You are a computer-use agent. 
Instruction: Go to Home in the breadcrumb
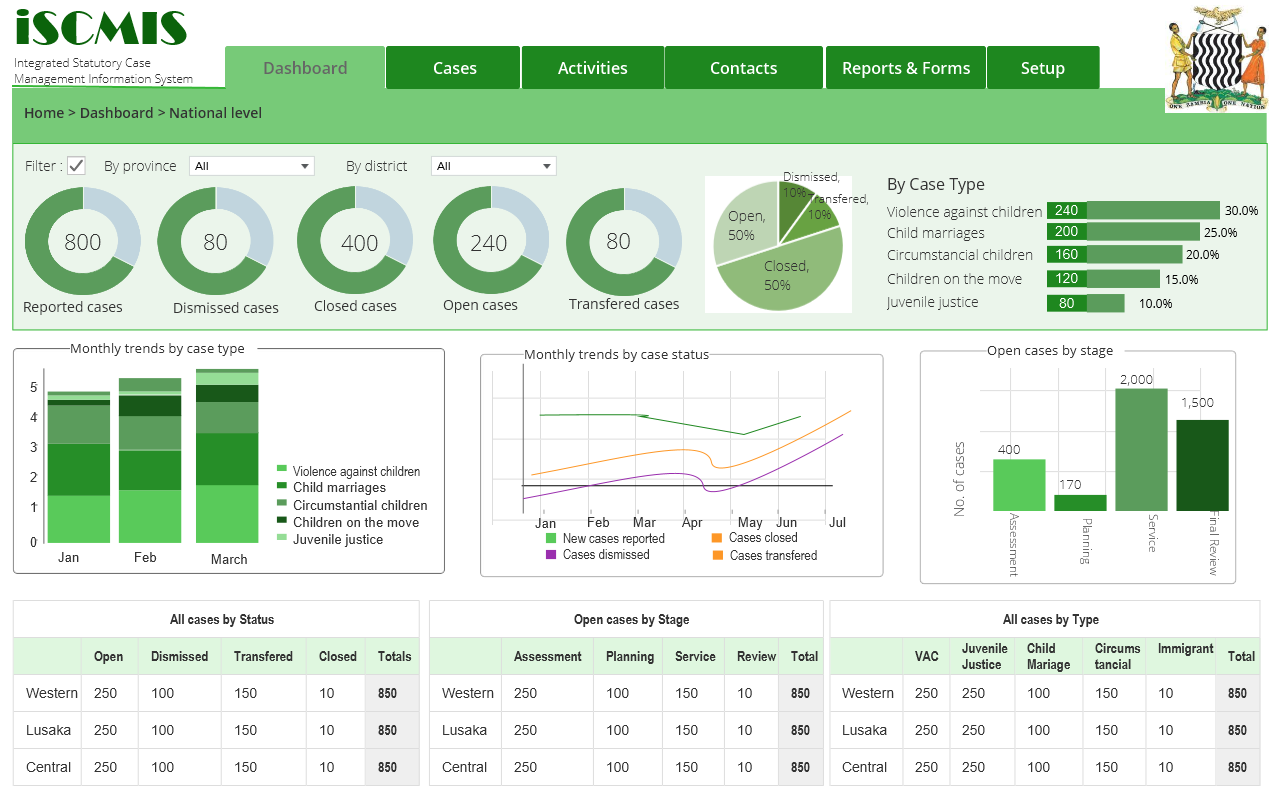44,113
